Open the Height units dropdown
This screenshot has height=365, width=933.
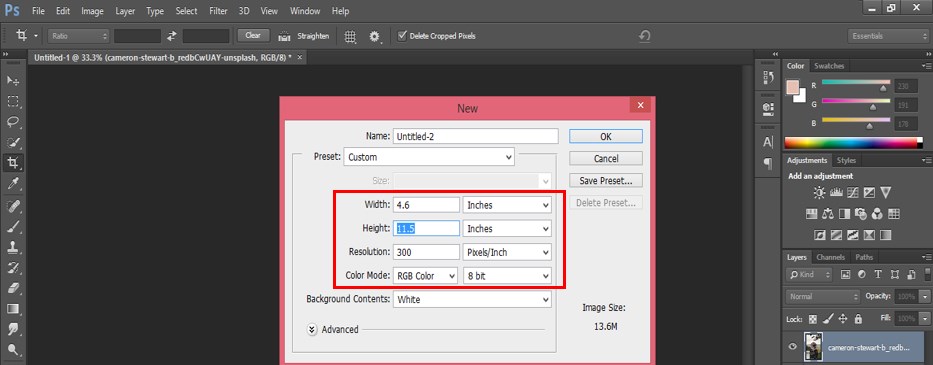pos(507,229)
